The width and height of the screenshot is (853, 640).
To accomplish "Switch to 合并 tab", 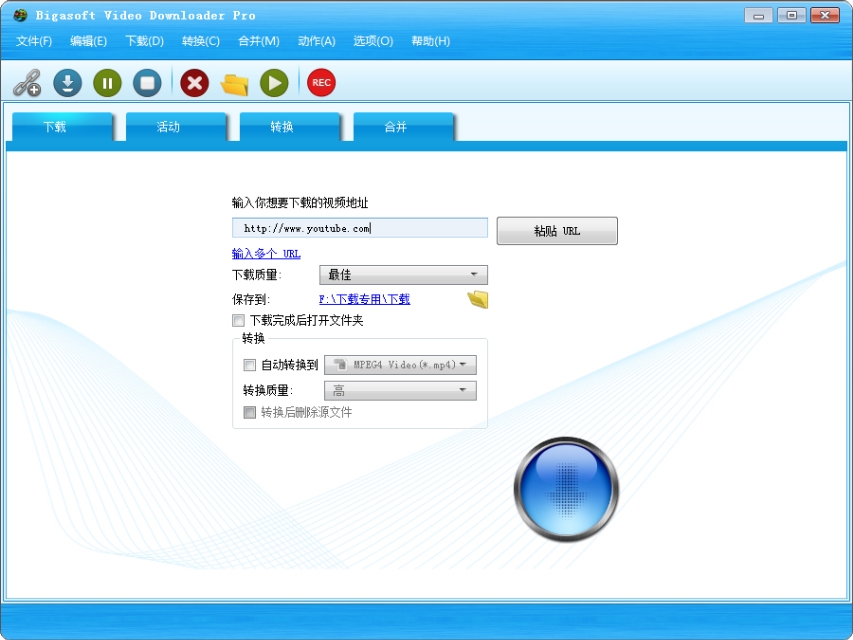I will (404, 127).
